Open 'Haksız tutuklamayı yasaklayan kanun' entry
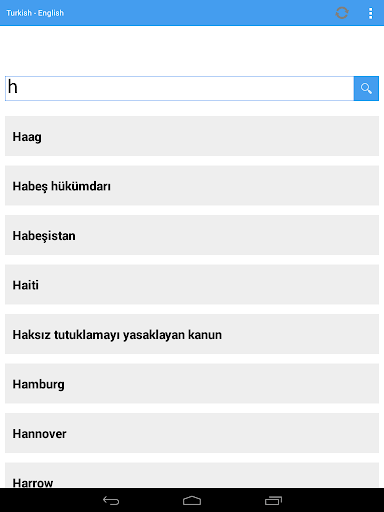This screenshot has width=384, height=512. click(192, 334)
